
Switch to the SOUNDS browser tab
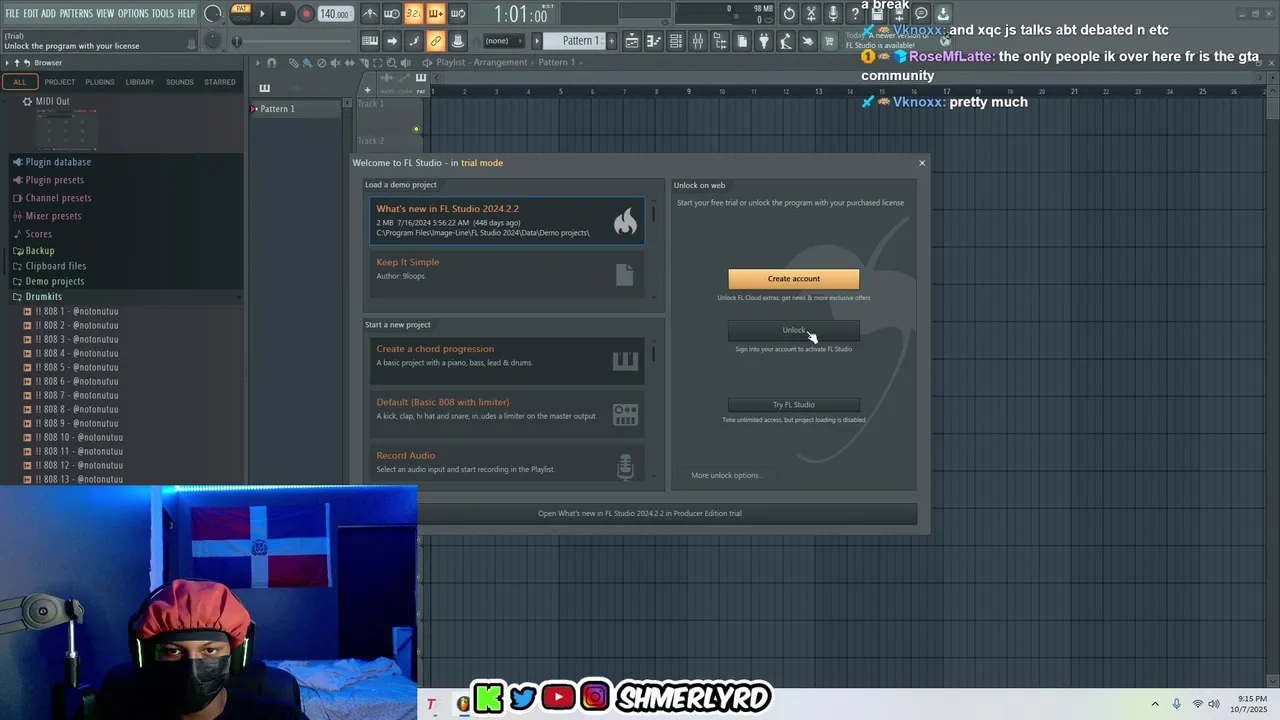click(180, 82)
